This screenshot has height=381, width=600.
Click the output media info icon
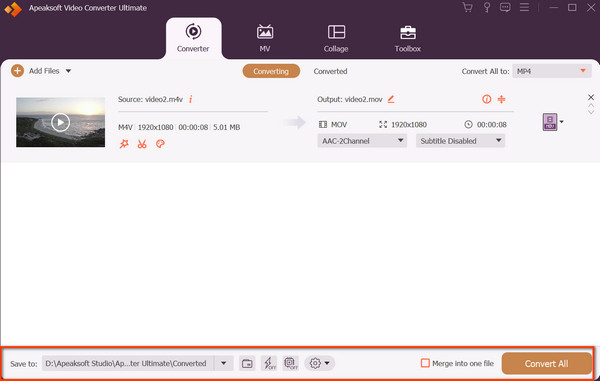[486, 99]
